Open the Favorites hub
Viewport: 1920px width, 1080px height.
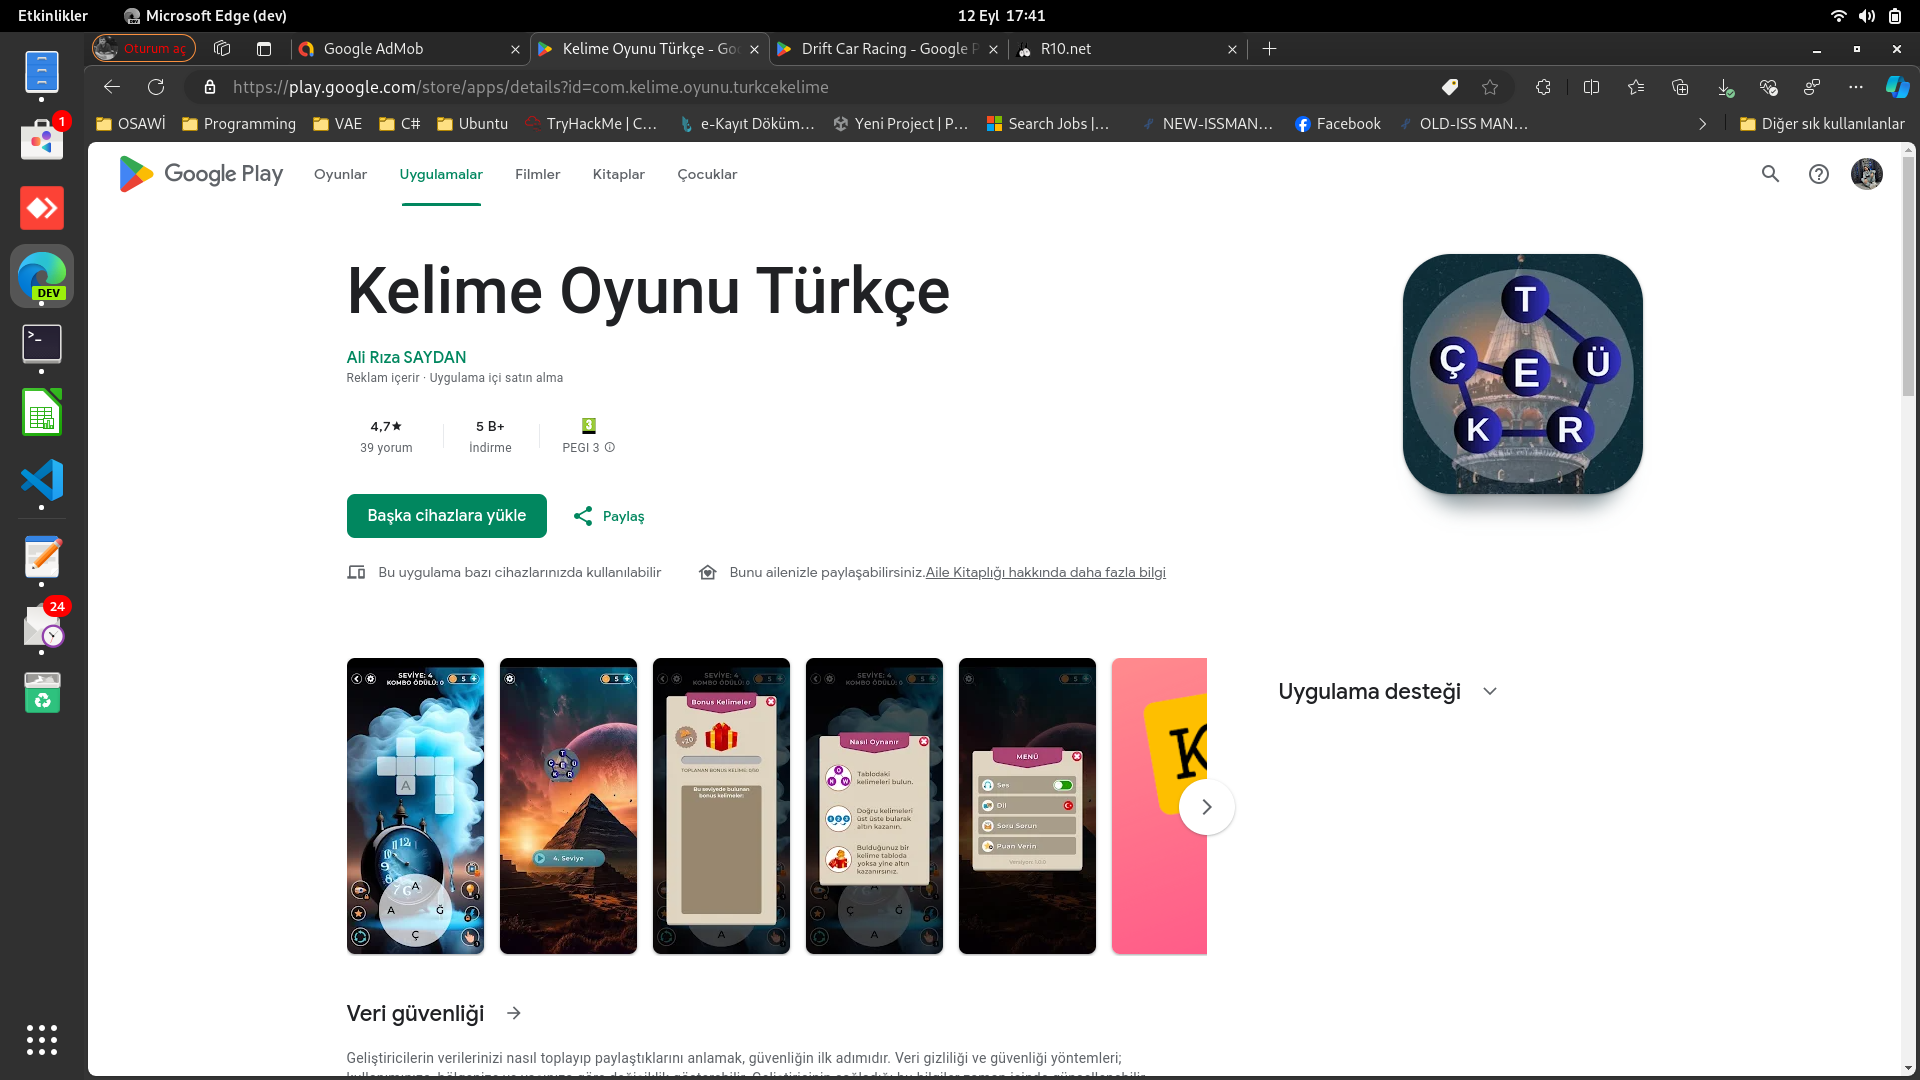(1636, 87)
